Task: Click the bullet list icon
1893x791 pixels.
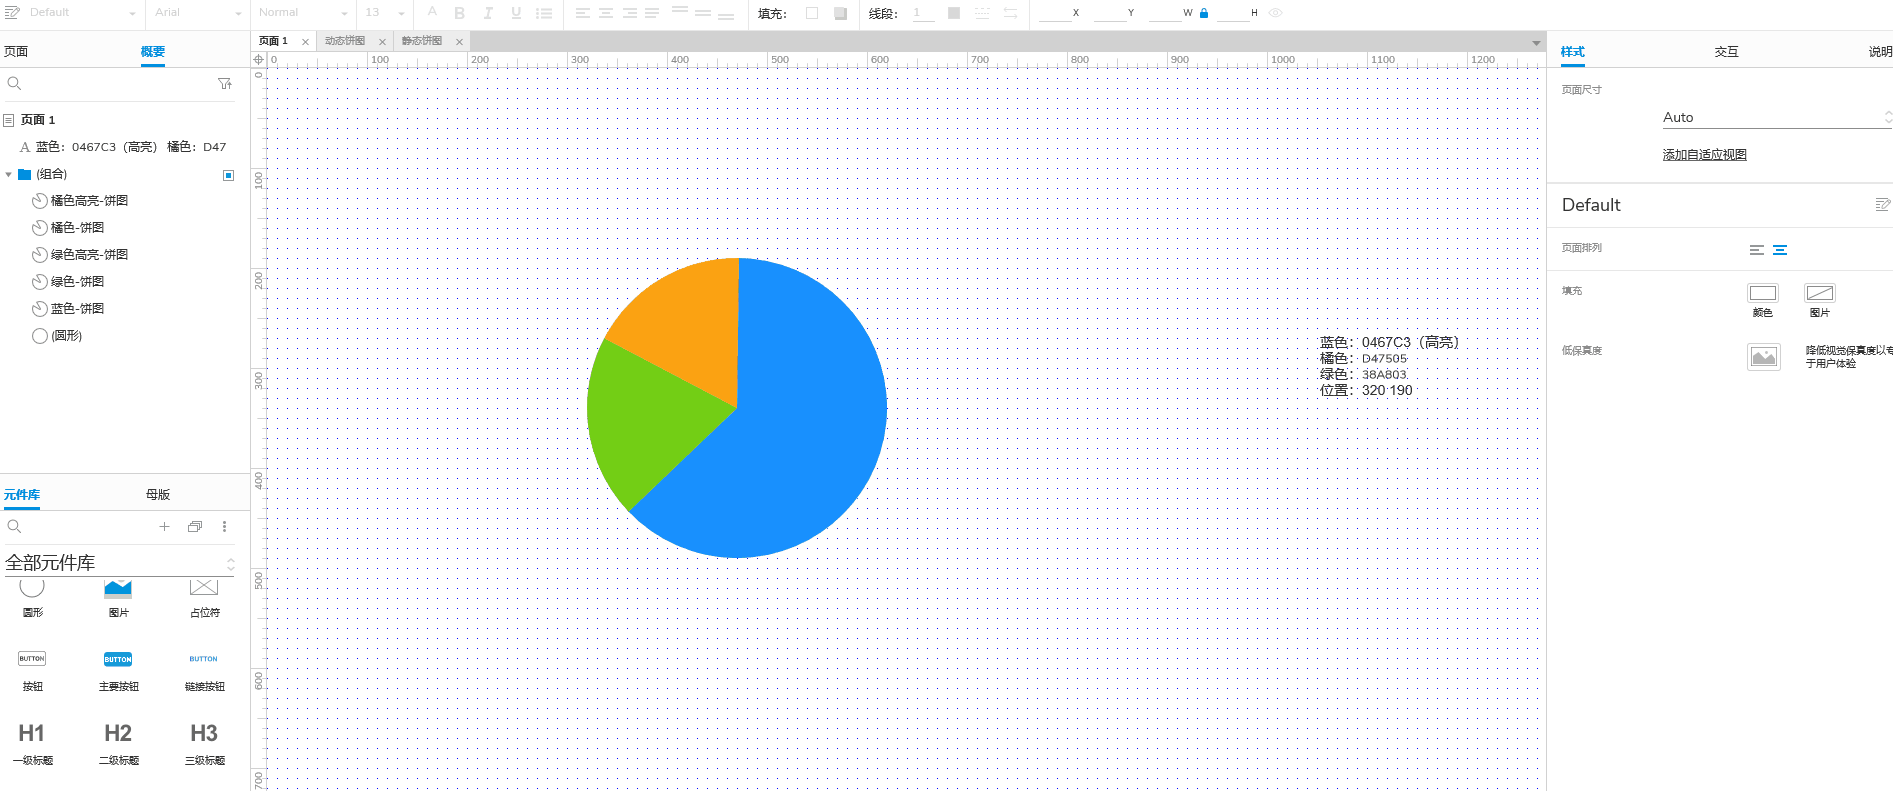Action: [544, 13]
